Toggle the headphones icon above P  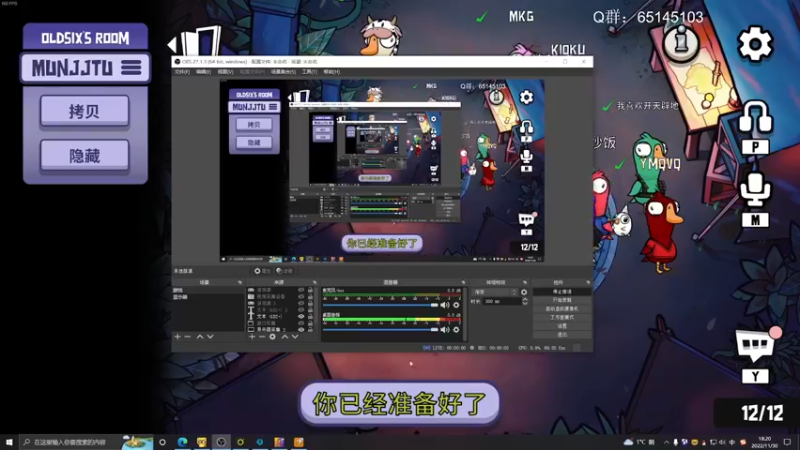(x=755, y=117)
